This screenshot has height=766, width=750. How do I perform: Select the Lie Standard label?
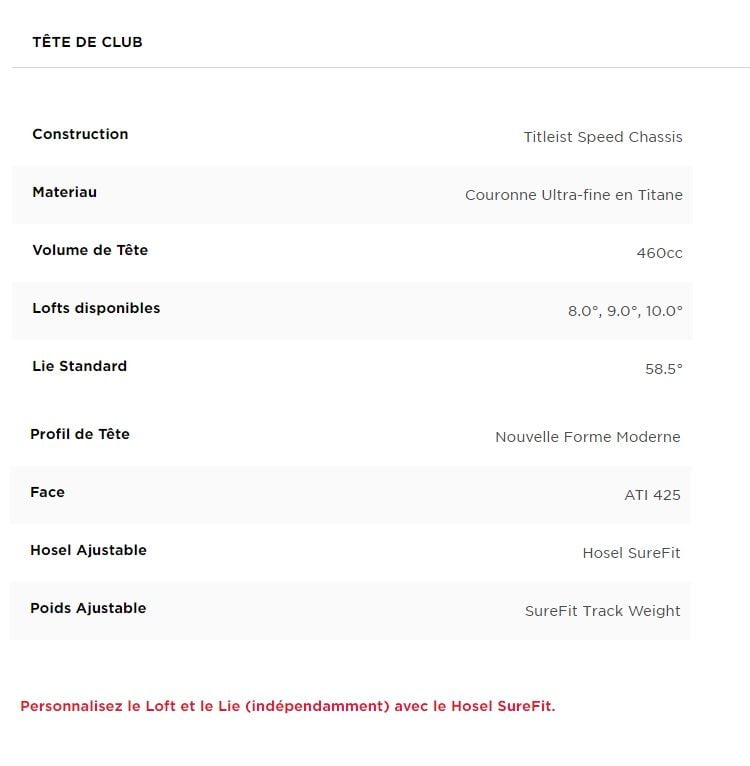80,366
